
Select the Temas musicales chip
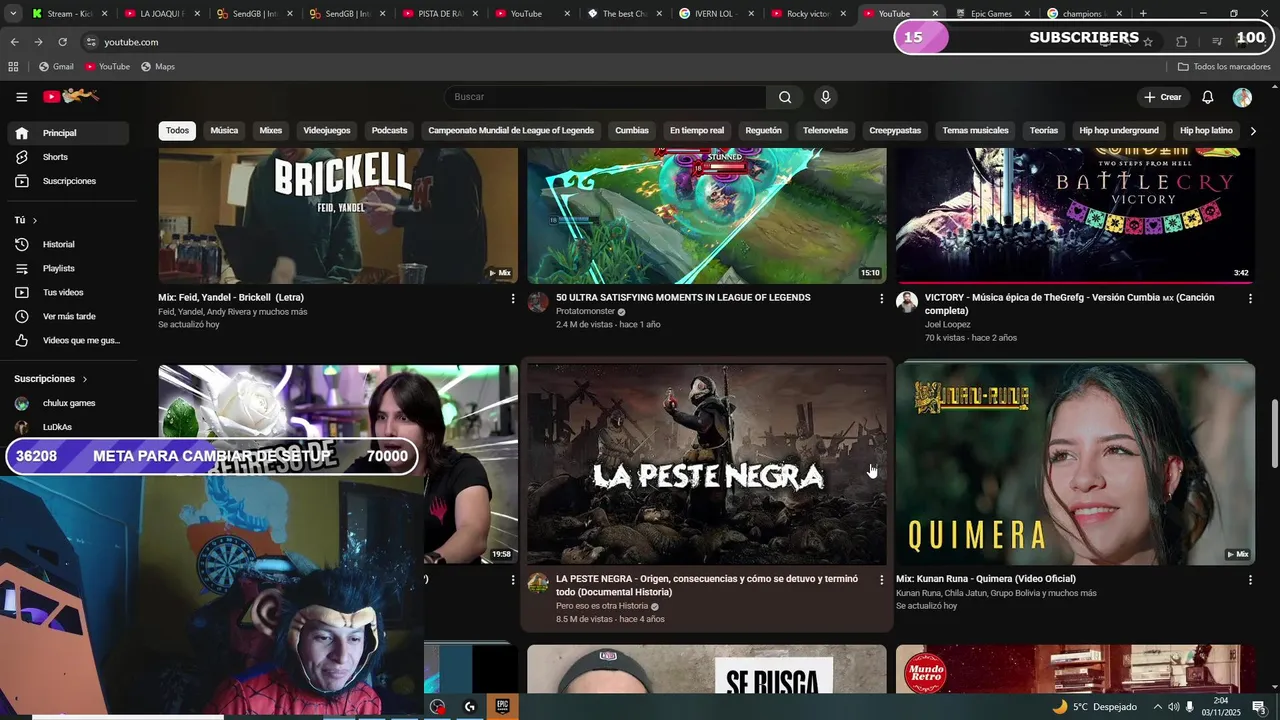pyautogui.click(x=975, y=131)
